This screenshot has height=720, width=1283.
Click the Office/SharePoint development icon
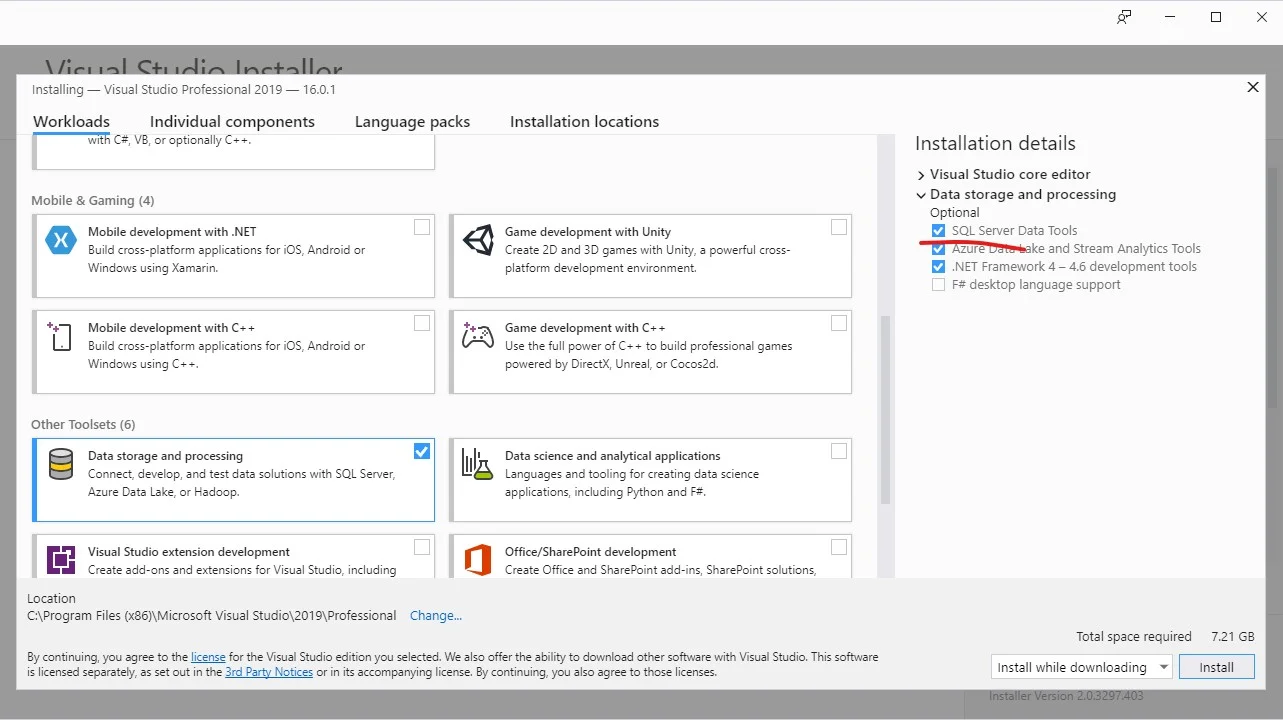[477, 560]
